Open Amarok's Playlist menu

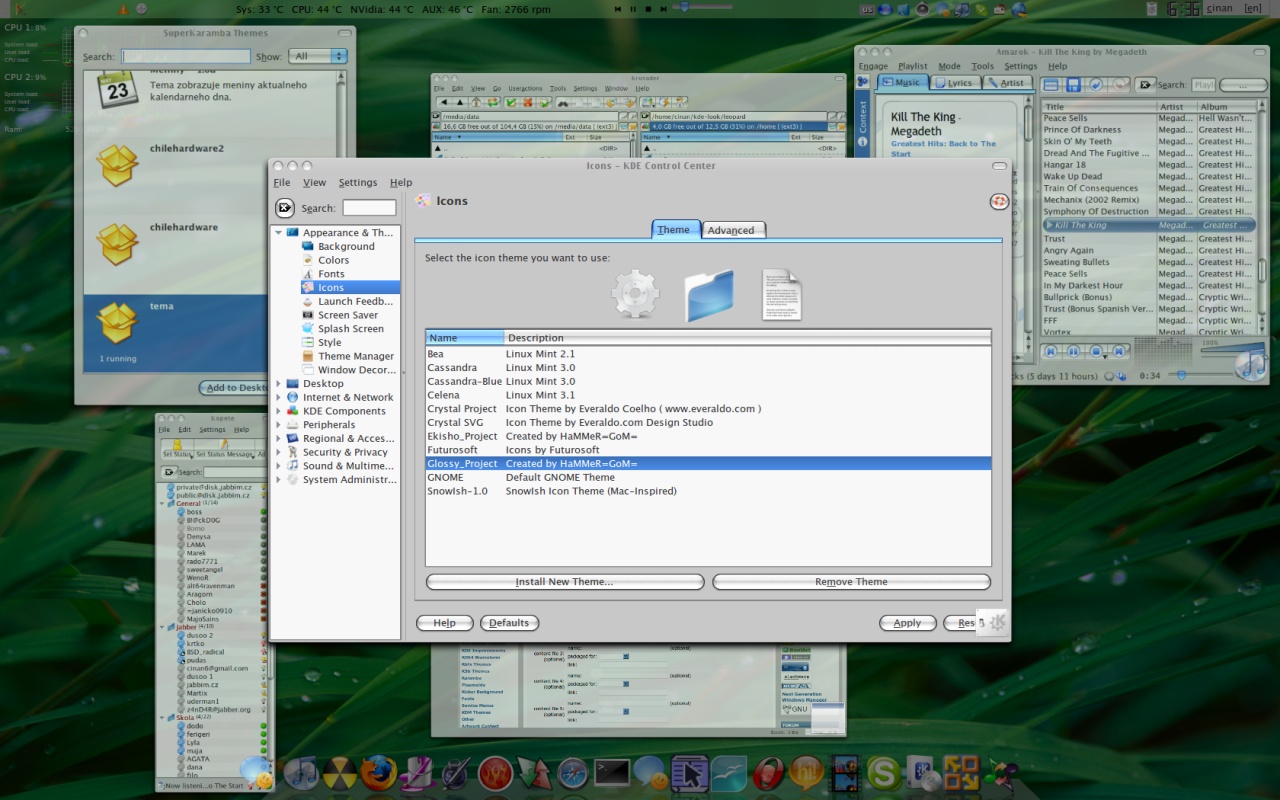tap(912, 66)
